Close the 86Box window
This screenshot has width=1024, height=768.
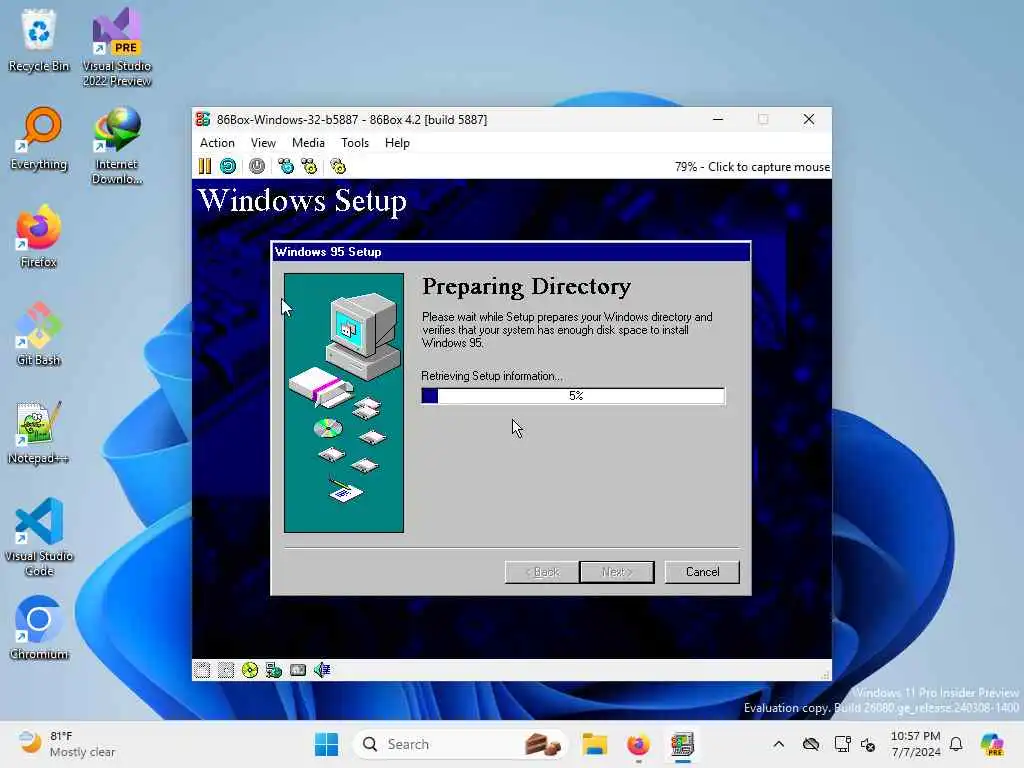[x=808, y=120]
